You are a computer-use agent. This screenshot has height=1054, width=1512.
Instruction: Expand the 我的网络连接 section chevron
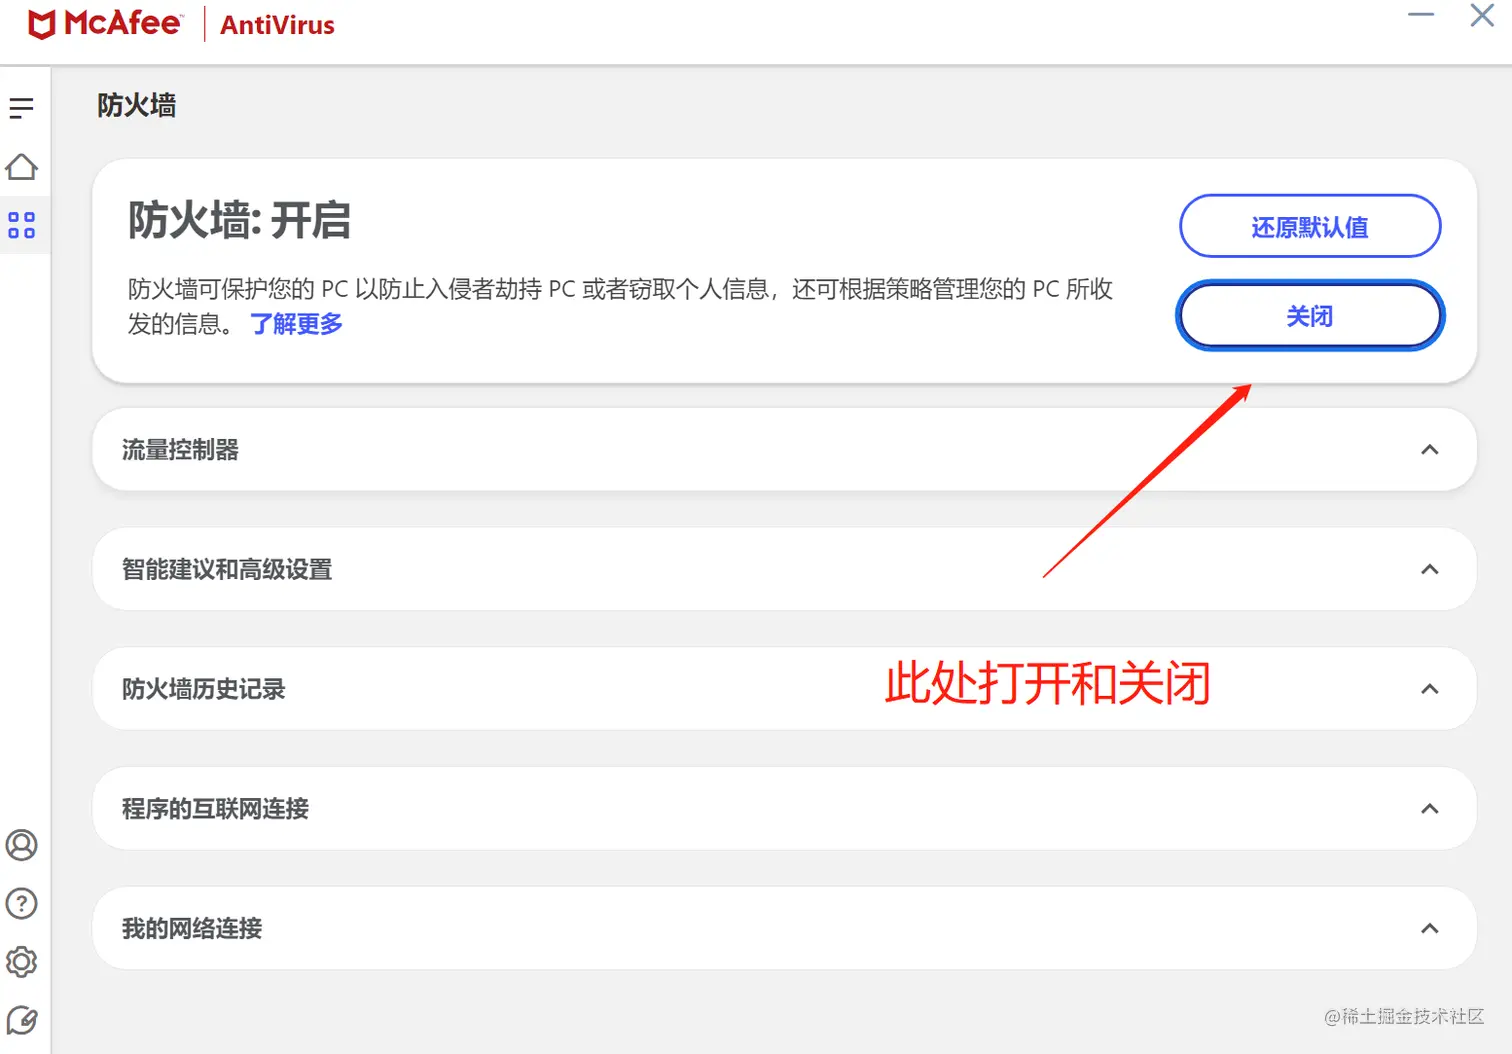coord(1430,929)
